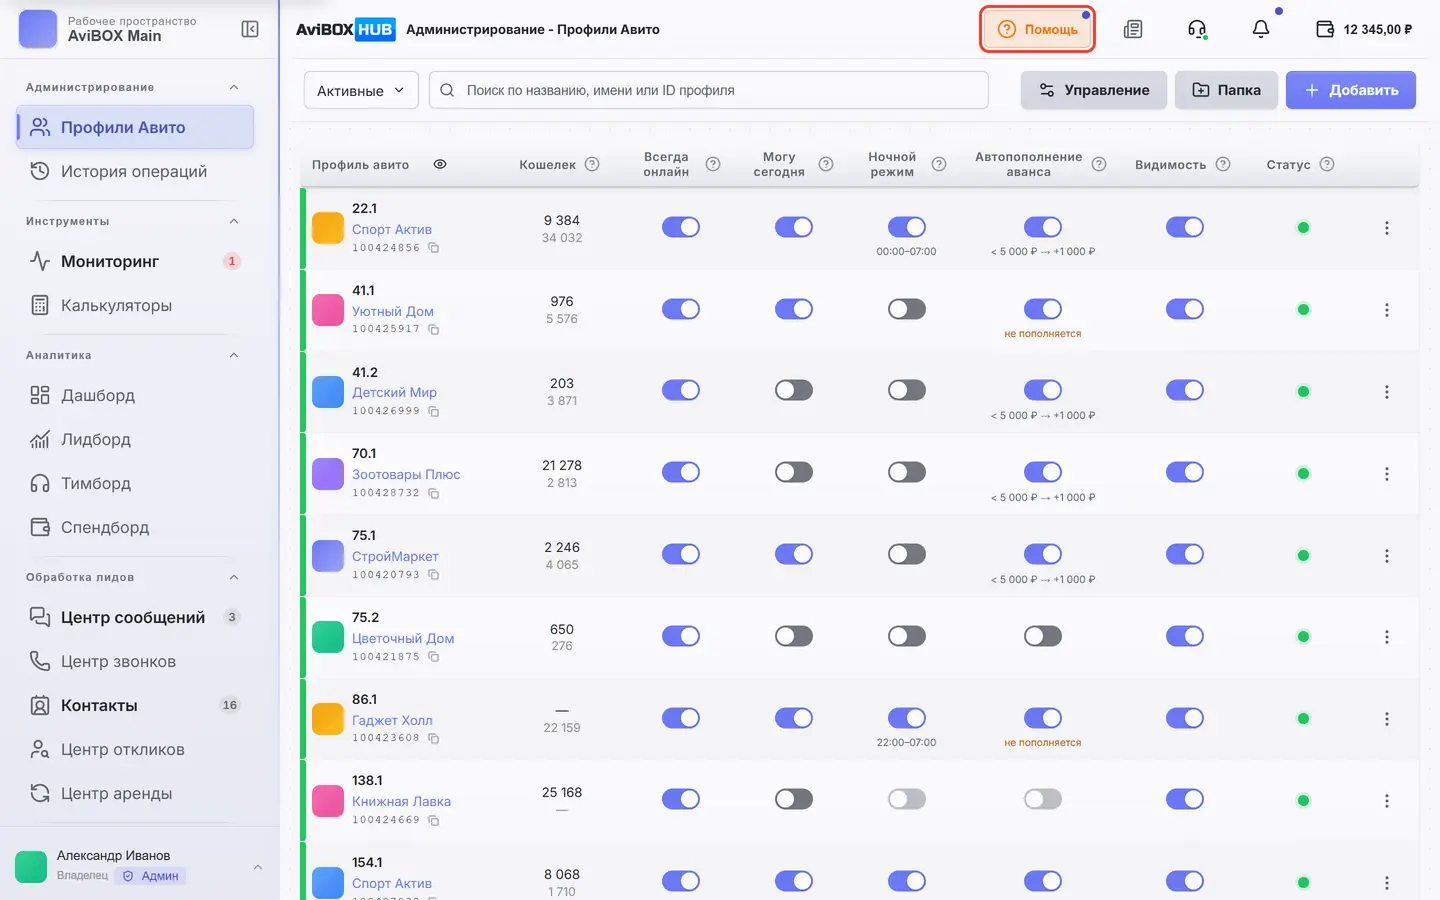Click the pink avatar of Книжная Лавка
The height and width of the screenshot is (900, 1440).
coord(328,800)
